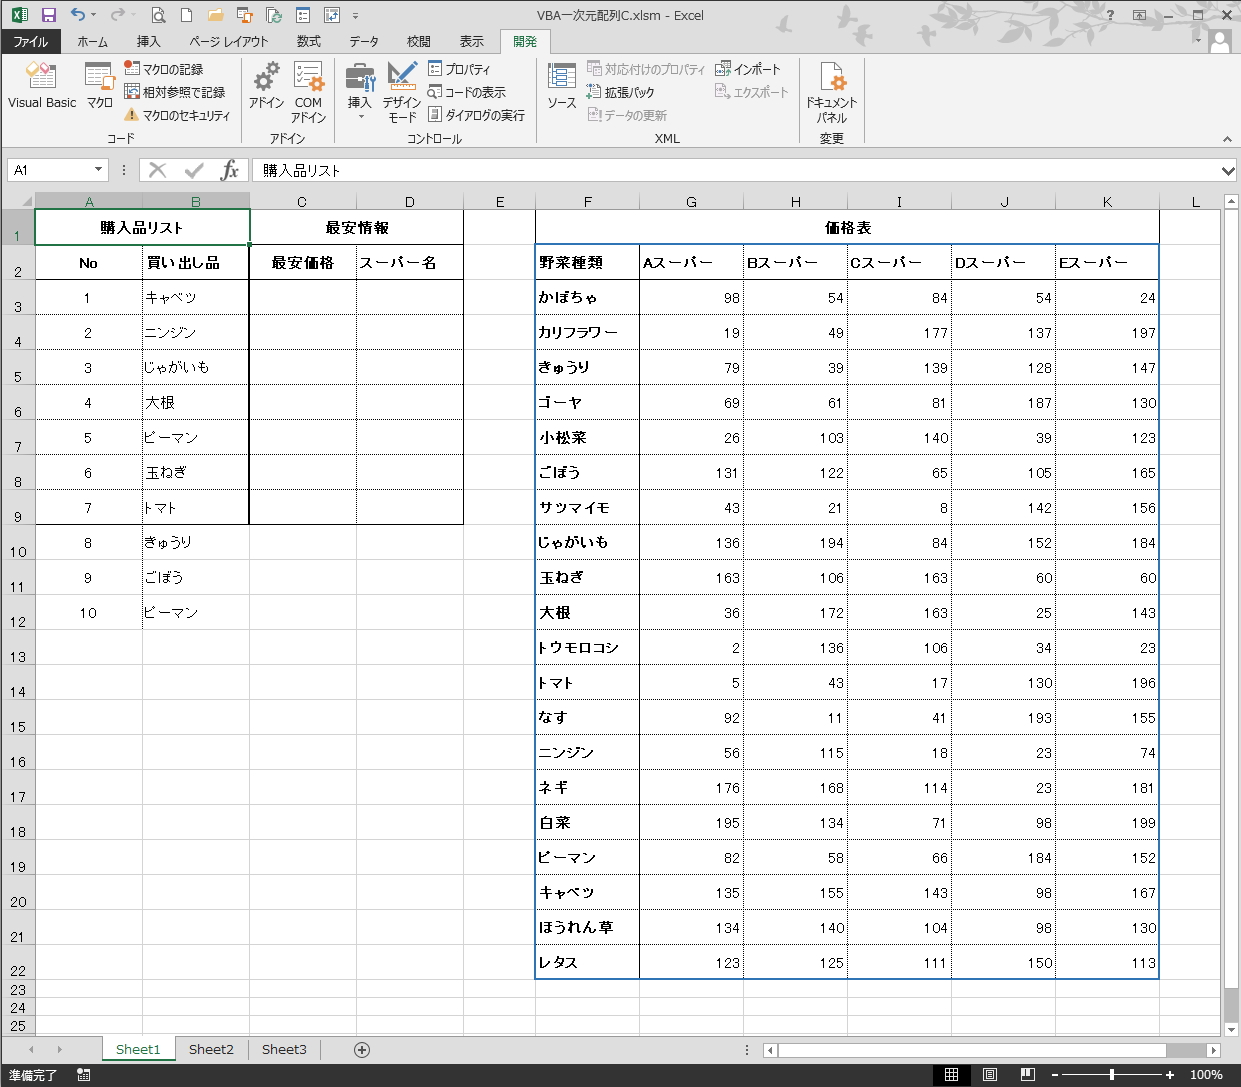Save the workbook from quick access toolbar

point(49,15)
